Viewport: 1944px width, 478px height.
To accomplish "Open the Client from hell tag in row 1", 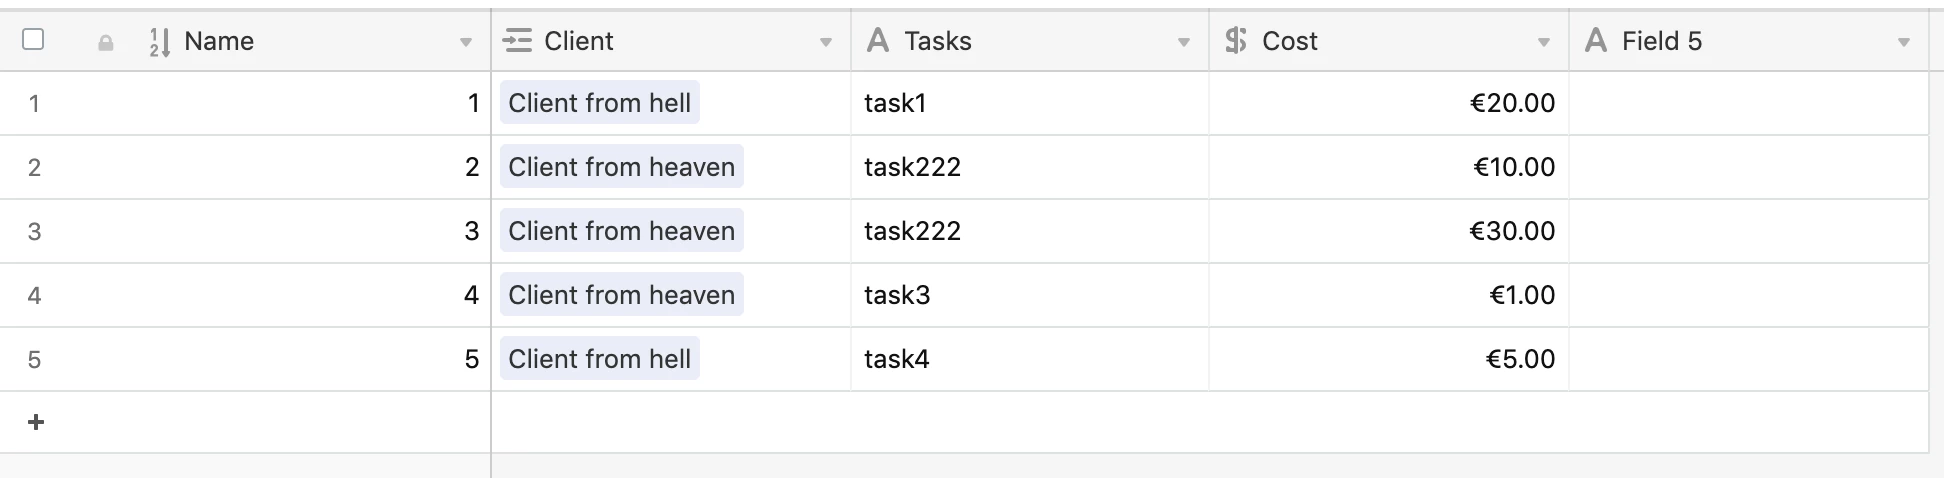I will coord(600,103).
